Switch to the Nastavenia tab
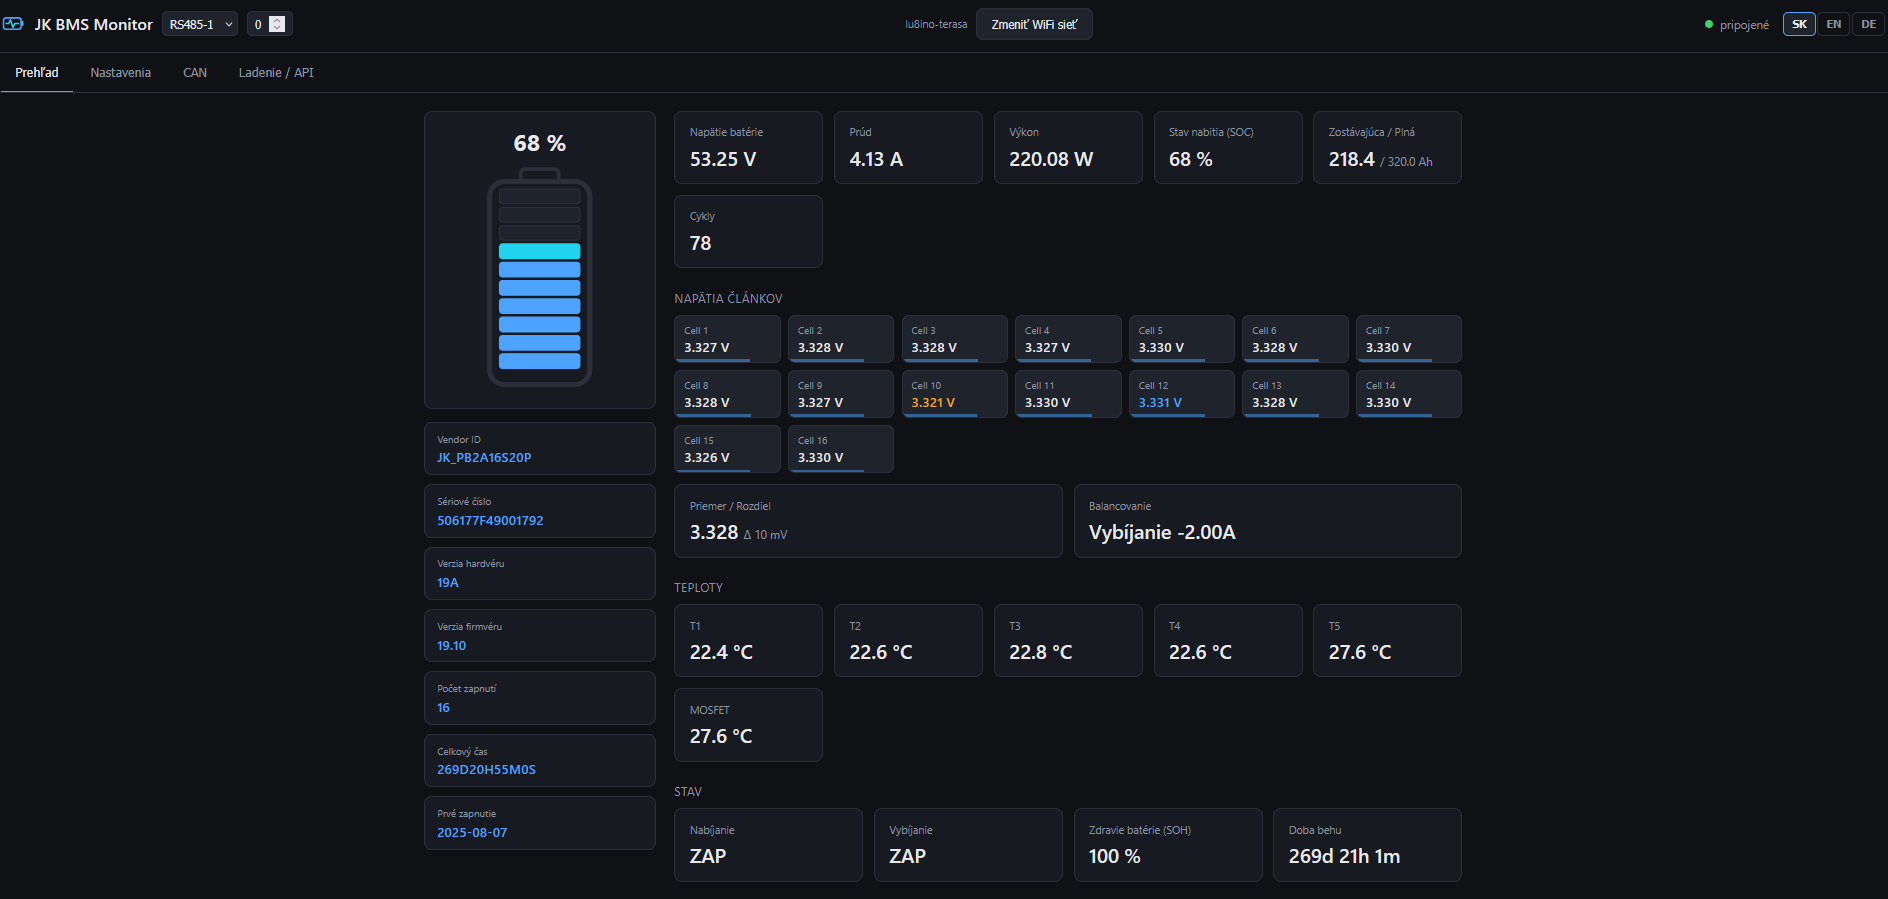This screenshot has width=1888, height=899. [121, 73]
